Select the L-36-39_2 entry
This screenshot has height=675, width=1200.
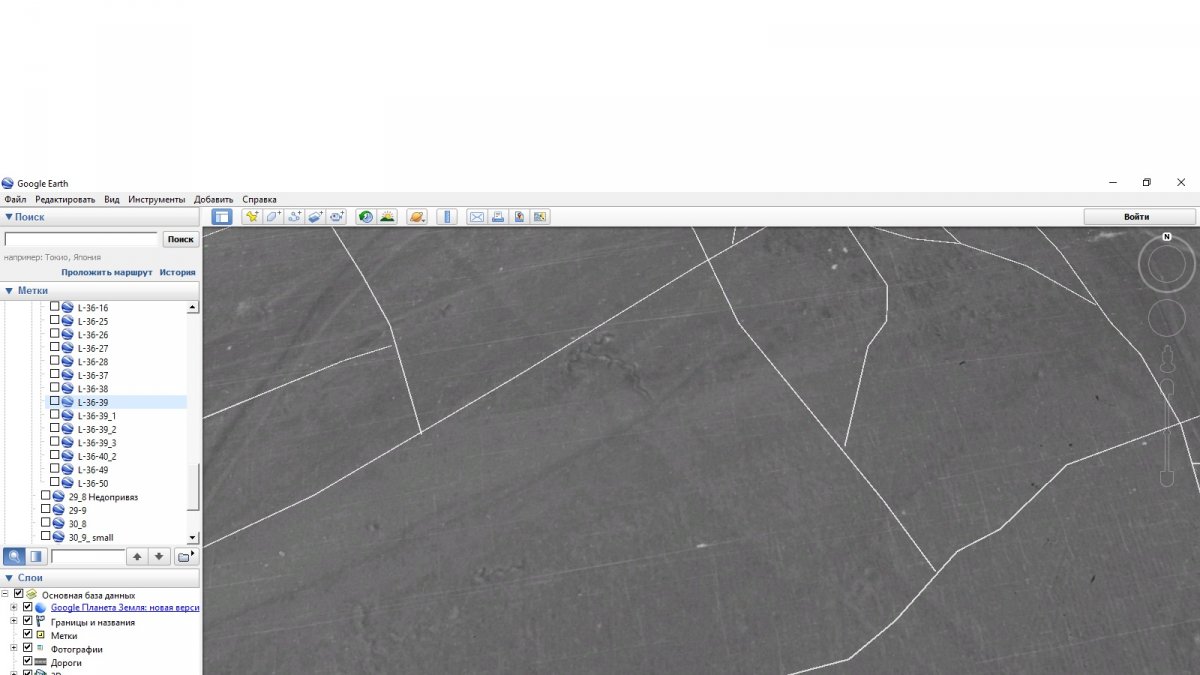tap(97, 429)
